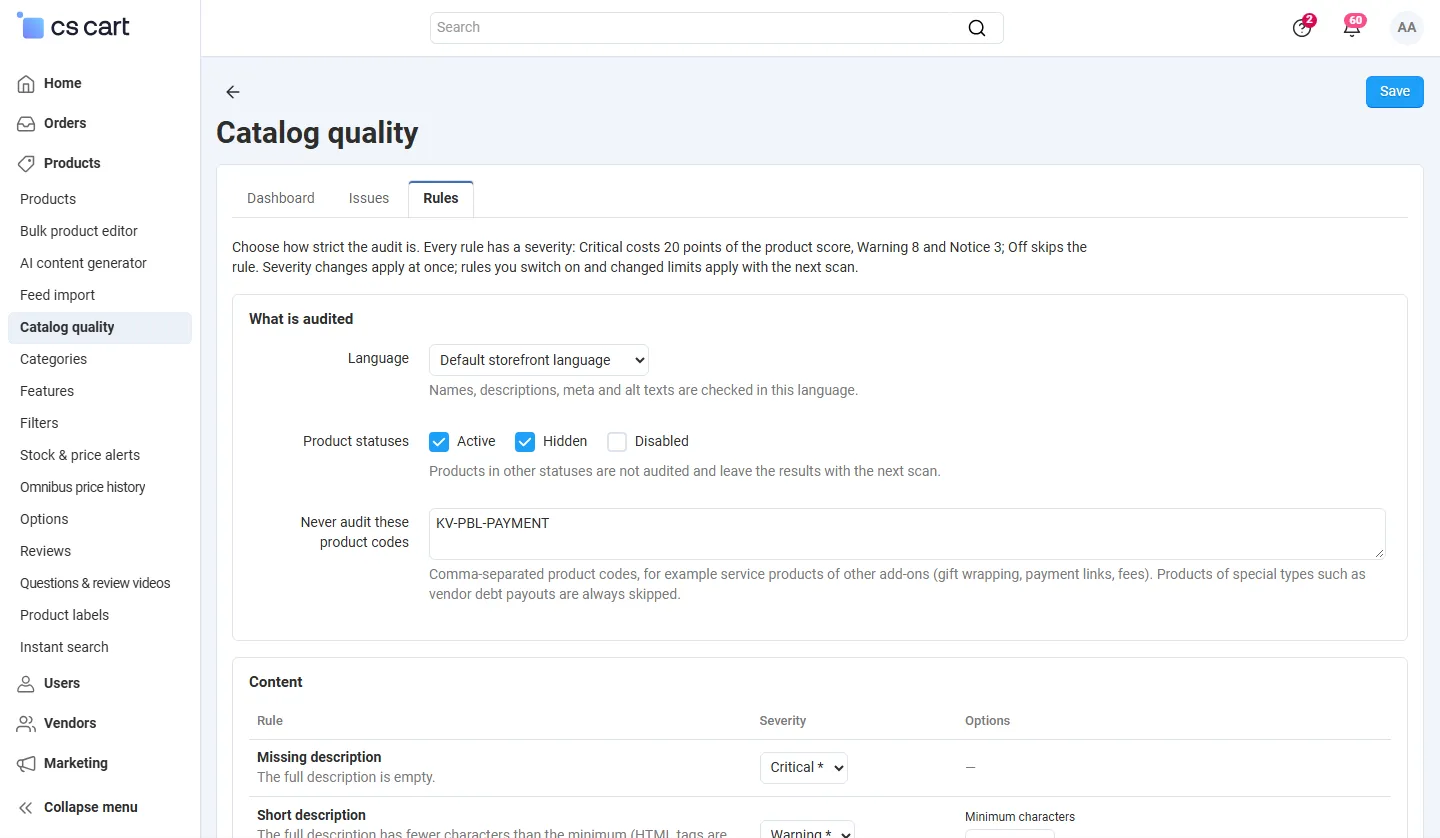
Task: Click the Collapse menu chevrons icon
Action: pos(27,807)
